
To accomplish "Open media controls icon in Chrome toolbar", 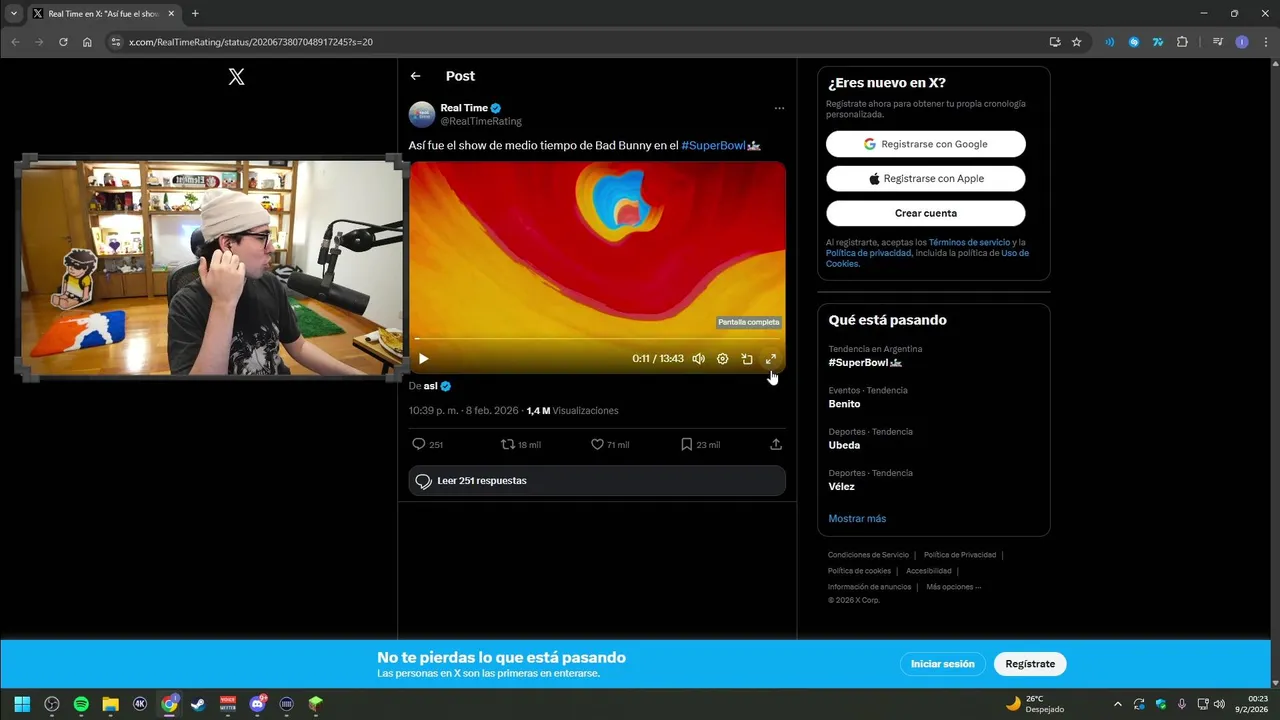I will 1217,42.
